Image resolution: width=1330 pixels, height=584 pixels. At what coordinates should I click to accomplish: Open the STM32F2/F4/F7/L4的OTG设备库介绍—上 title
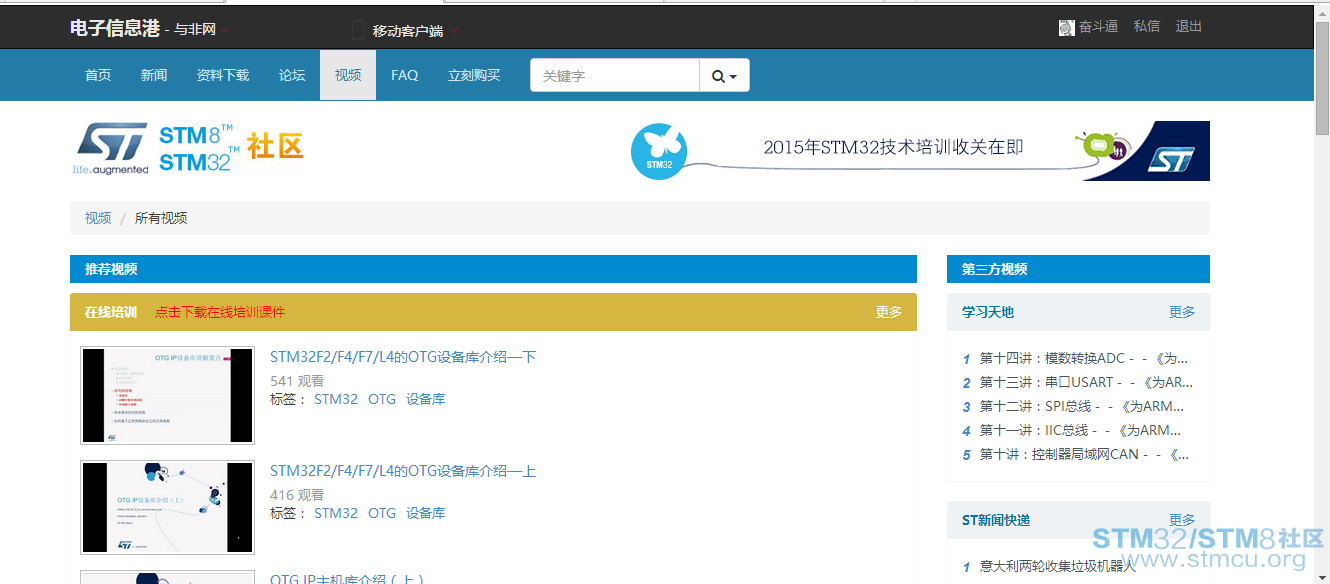[403, 471]
